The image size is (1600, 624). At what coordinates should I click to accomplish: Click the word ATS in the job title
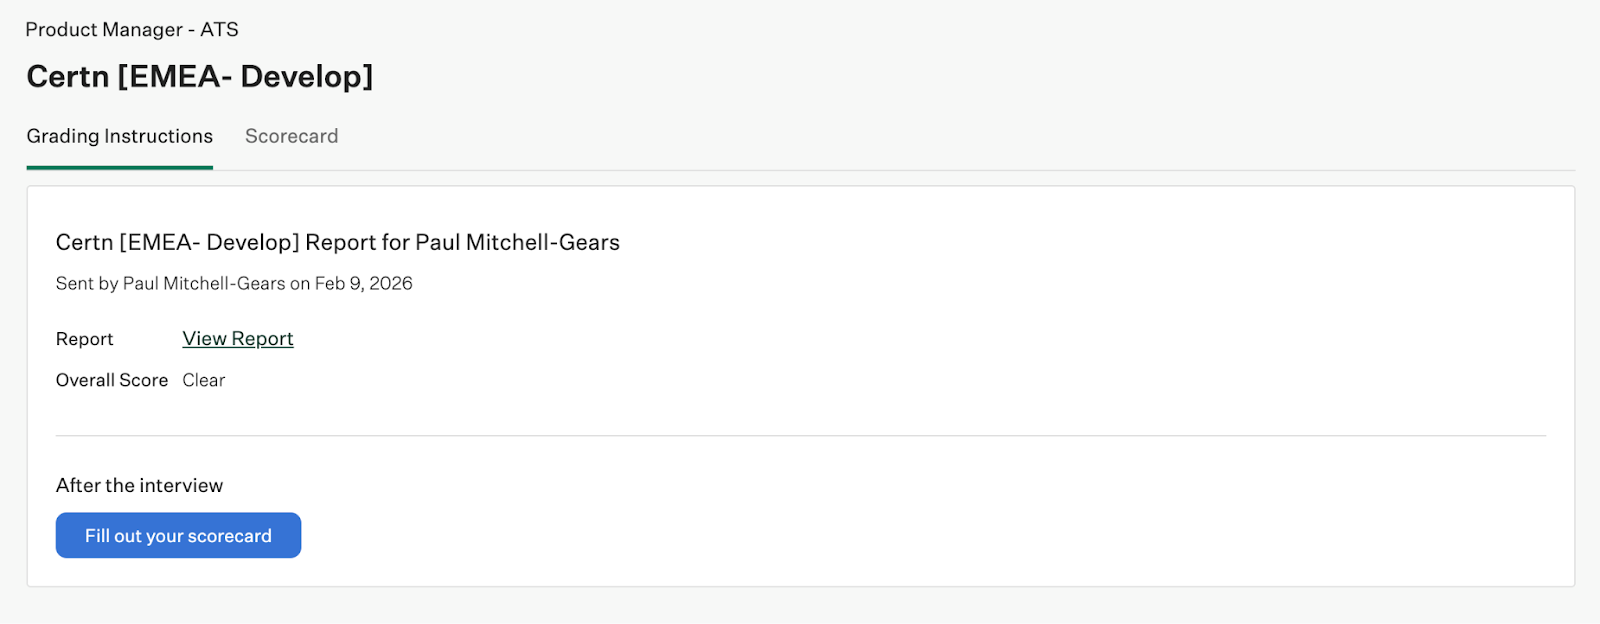pos(219,30)
